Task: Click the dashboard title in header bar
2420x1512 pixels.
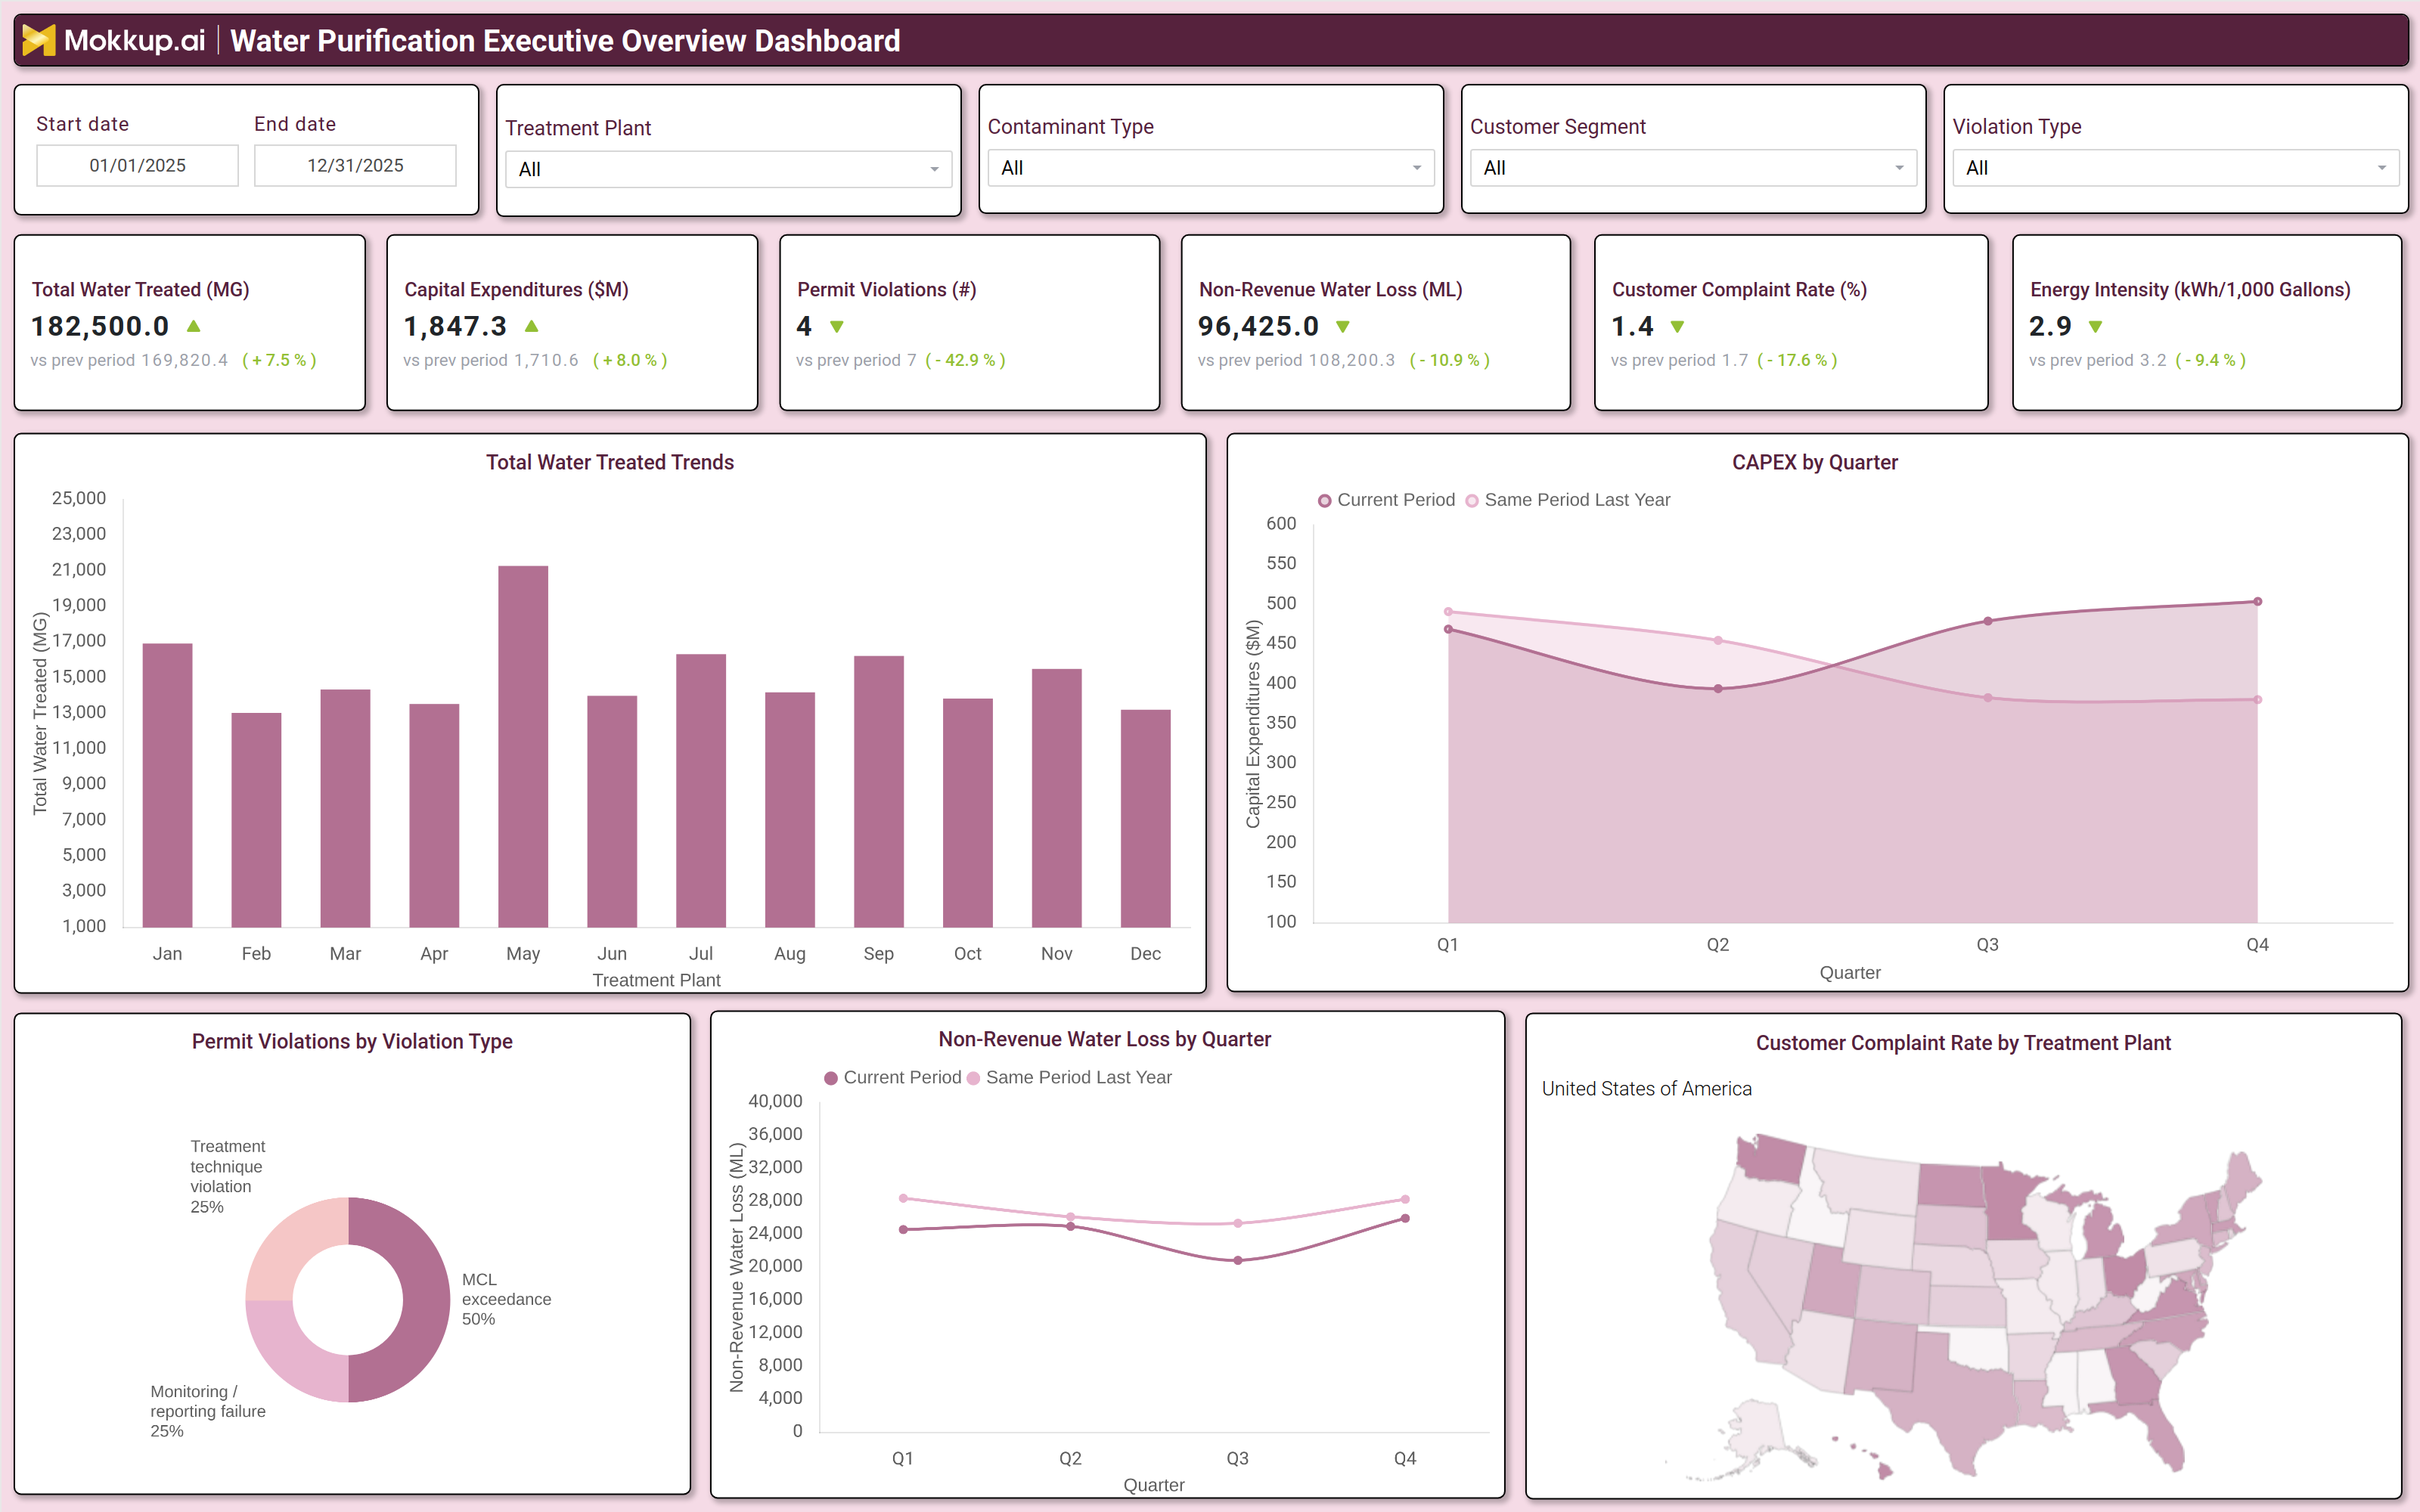Action: (x=565, y=41)
